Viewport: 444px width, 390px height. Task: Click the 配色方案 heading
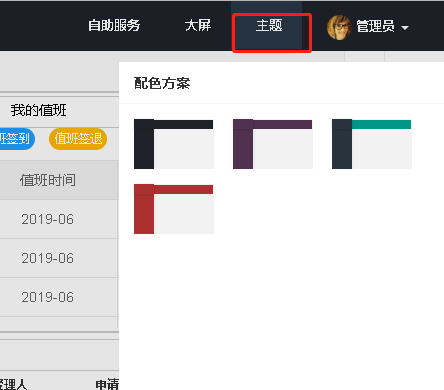[162, 83]
